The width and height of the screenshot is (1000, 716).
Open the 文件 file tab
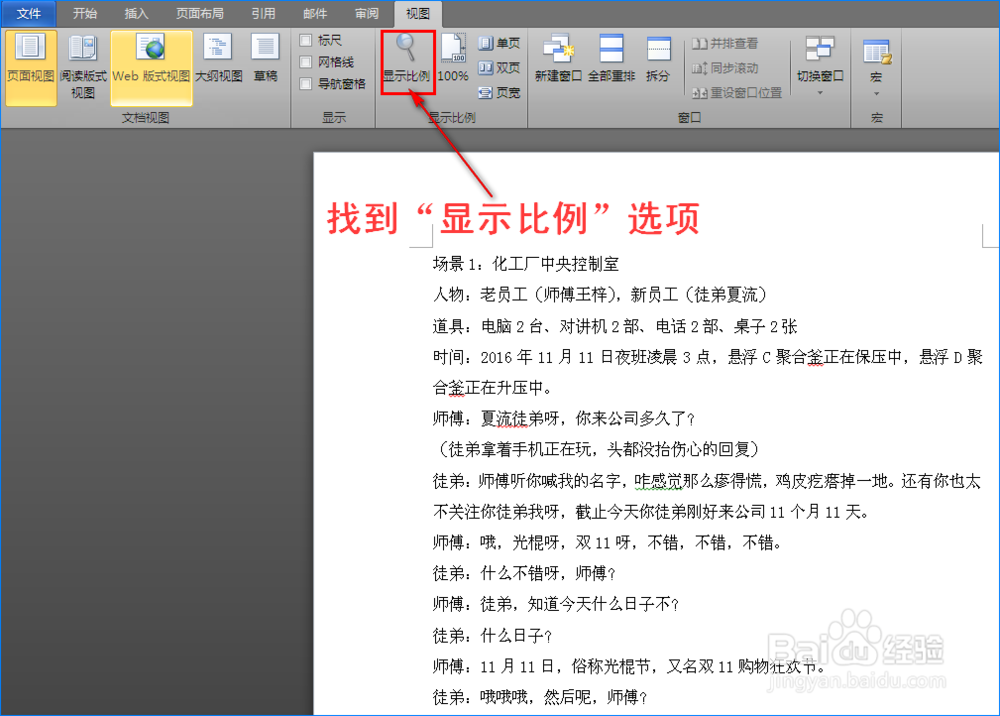click(x=29, y=13)
